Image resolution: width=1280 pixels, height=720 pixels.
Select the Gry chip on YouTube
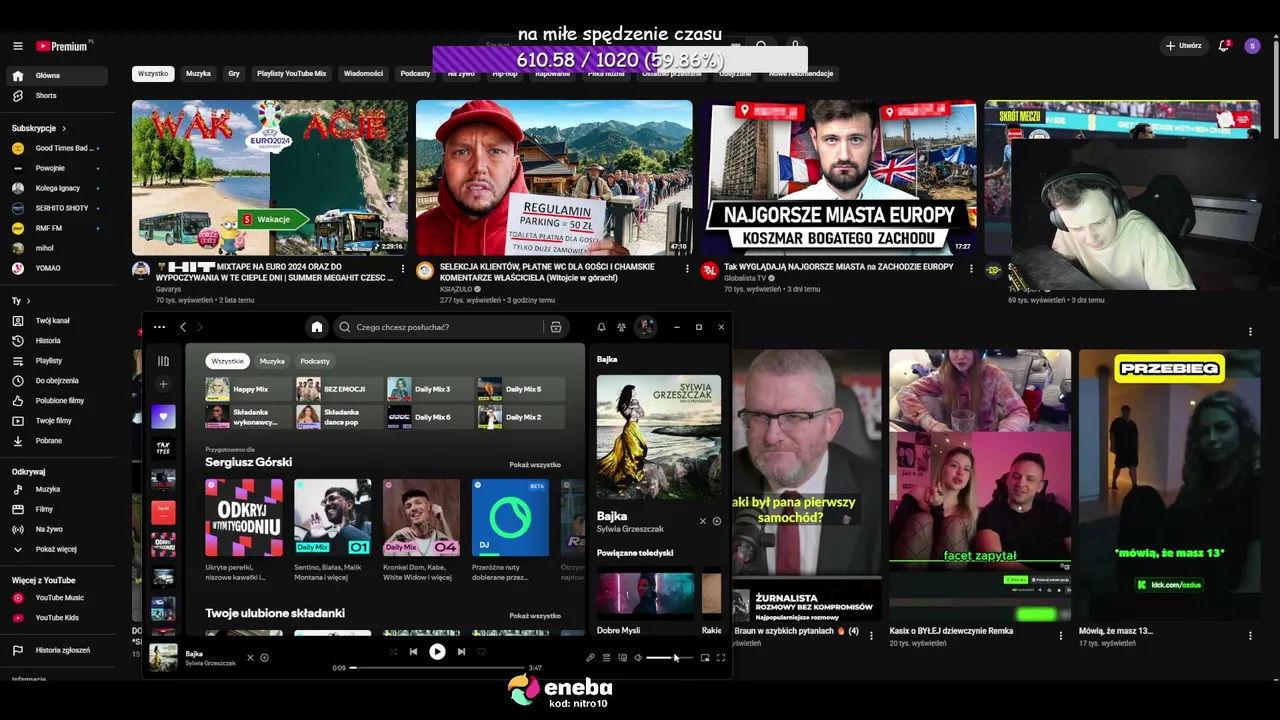[234, 74]
